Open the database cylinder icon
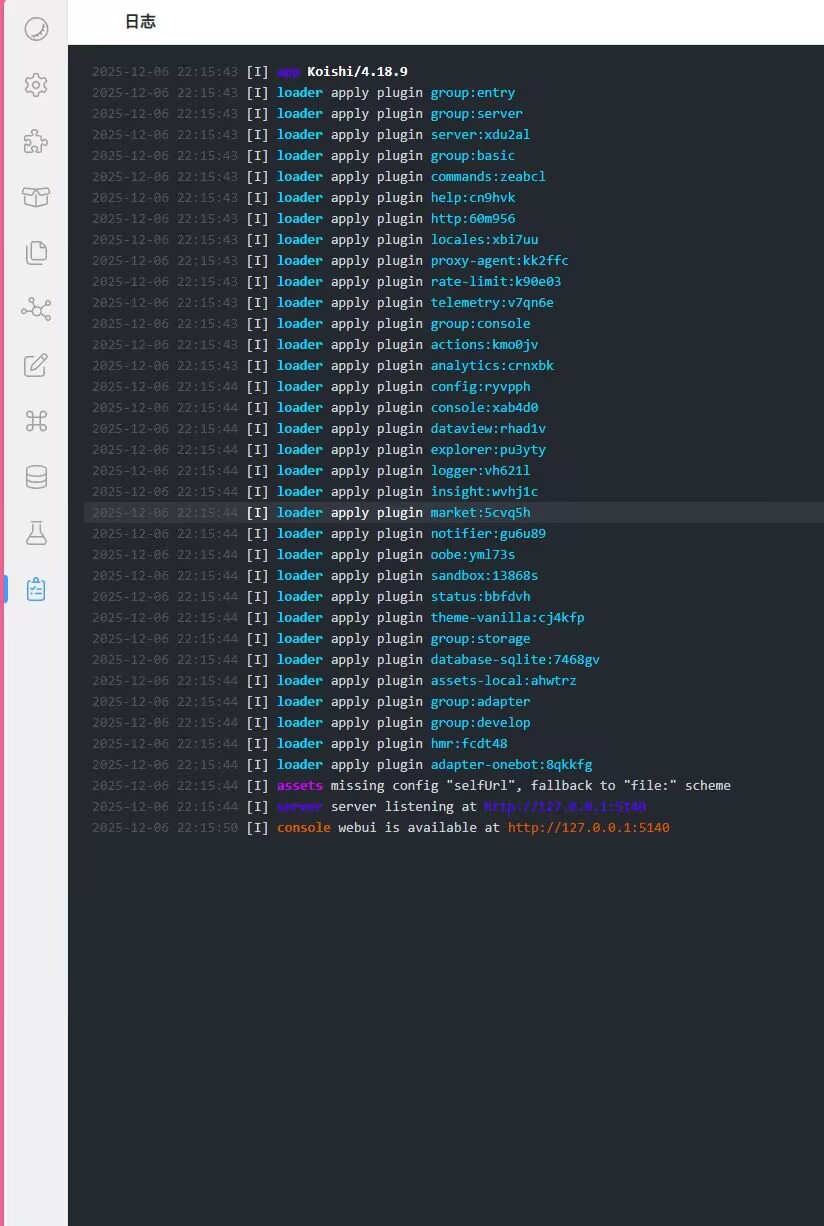824x1226 pixels. click(x=36, y=477)
